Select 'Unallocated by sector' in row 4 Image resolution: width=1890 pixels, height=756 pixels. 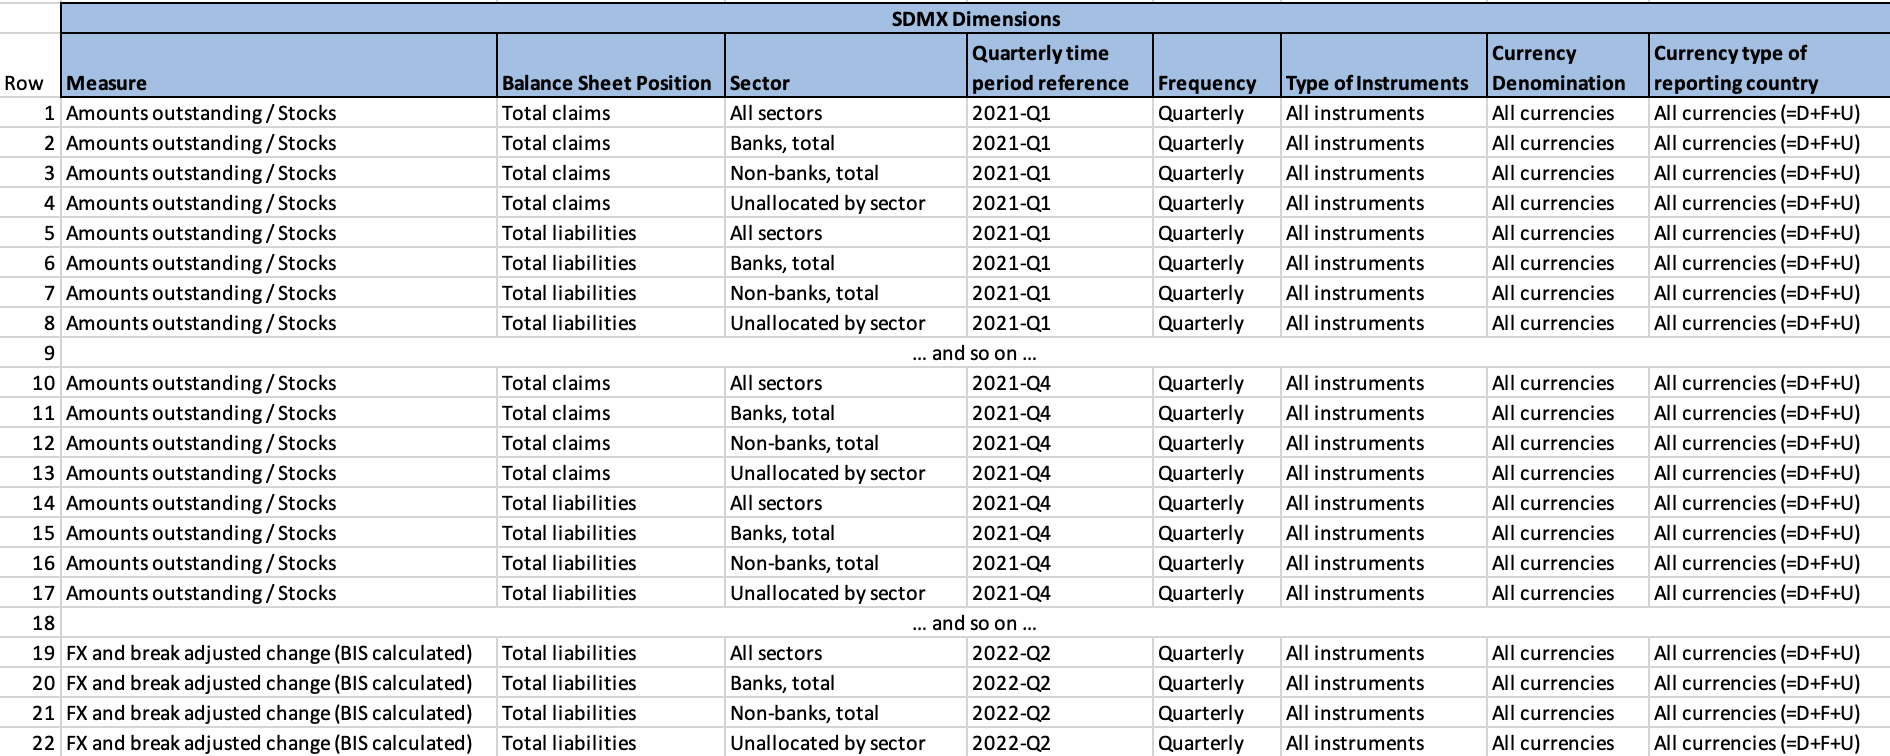click(827, 203)
